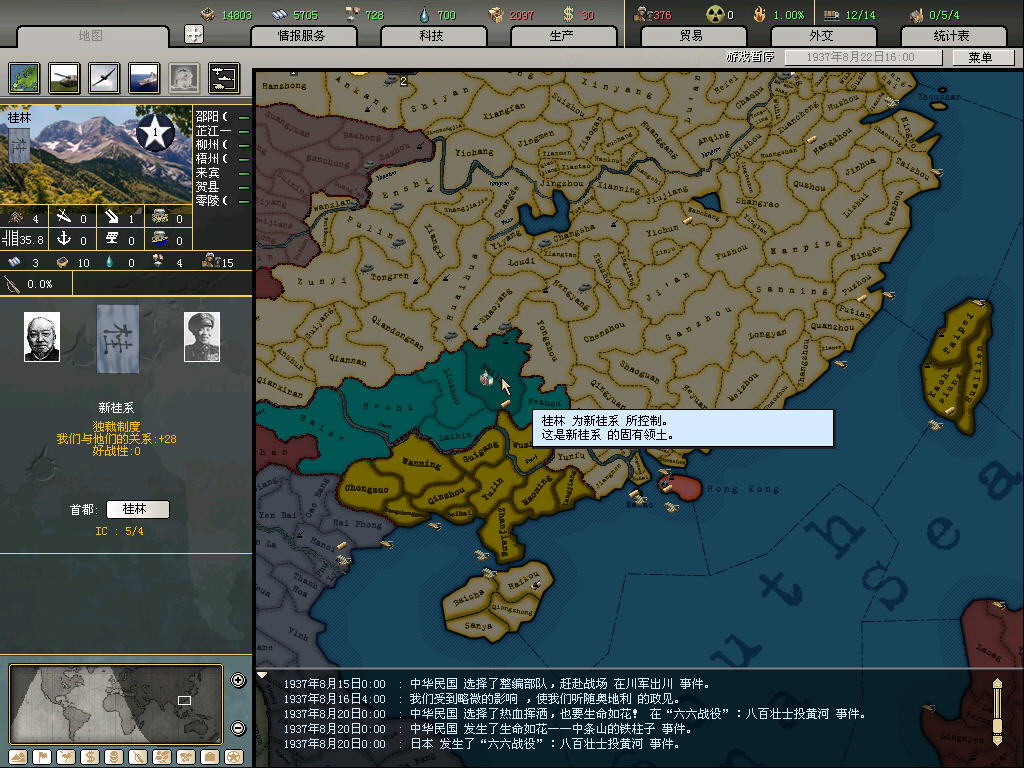Open the 情报服务 tab
The width and height of the screenshot is (1024, 768).
tap(302, 36)
